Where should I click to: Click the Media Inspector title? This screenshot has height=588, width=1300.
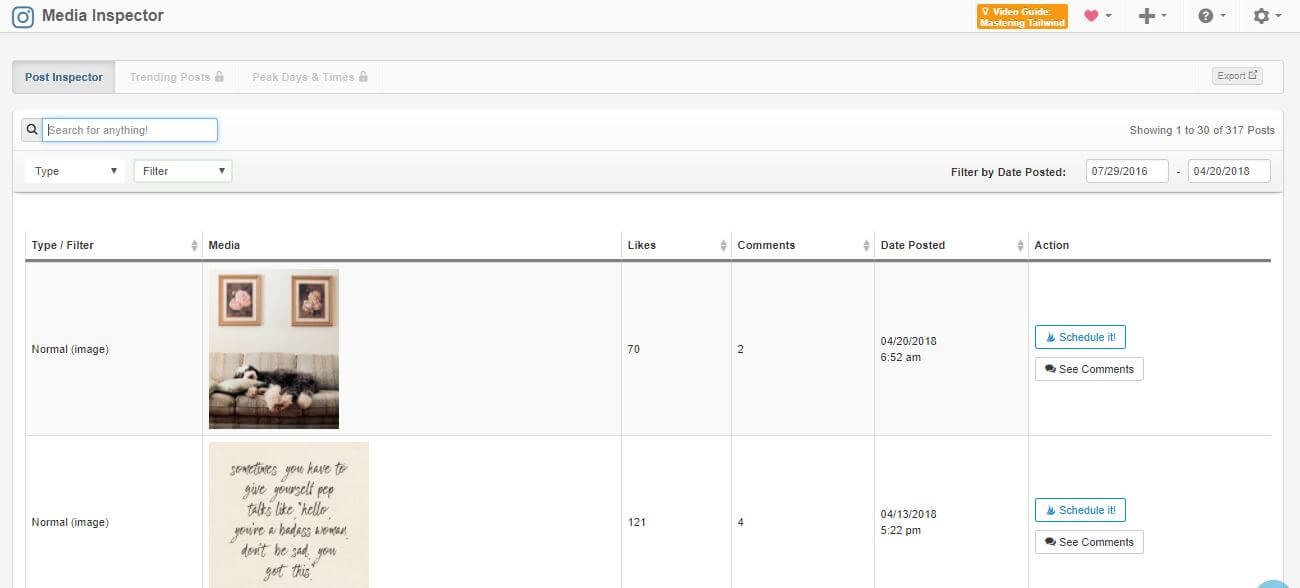(x=103, y=16)
